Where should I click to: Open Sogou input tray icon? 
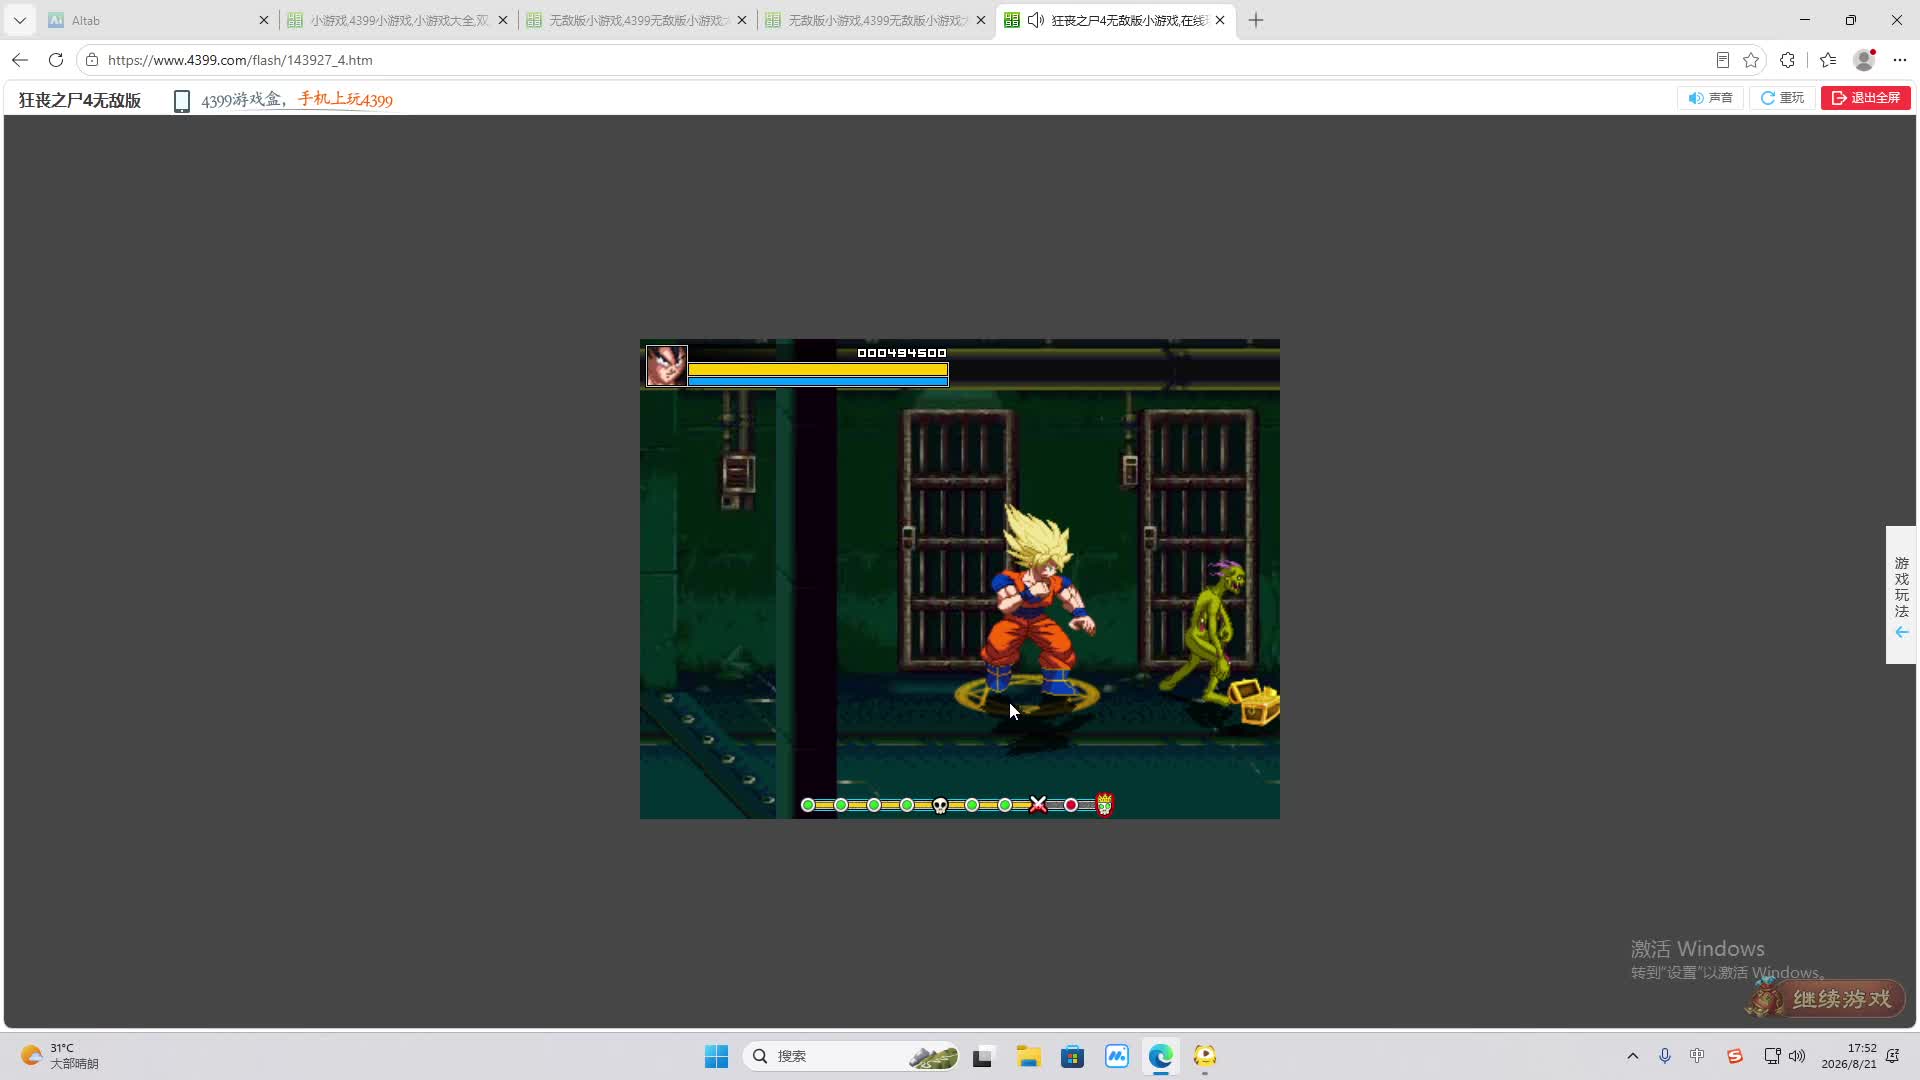[1734, 1056]
